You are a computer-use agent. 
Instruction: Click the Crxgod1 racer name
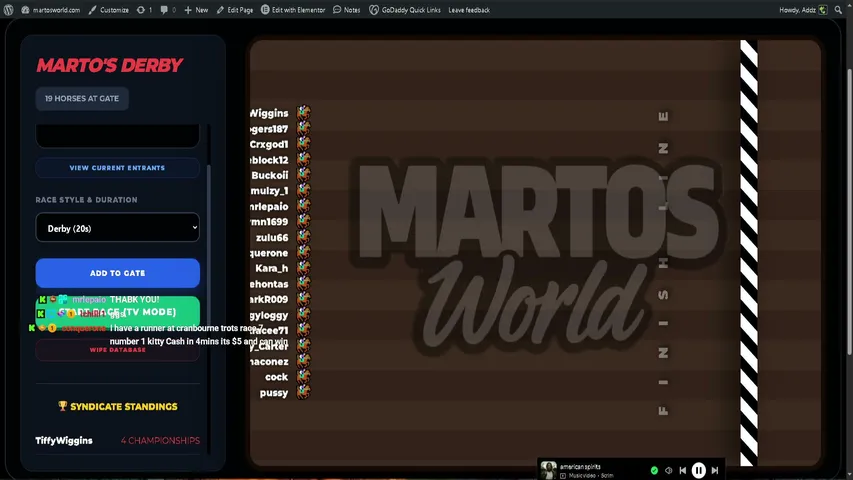[x=269, y=144]
